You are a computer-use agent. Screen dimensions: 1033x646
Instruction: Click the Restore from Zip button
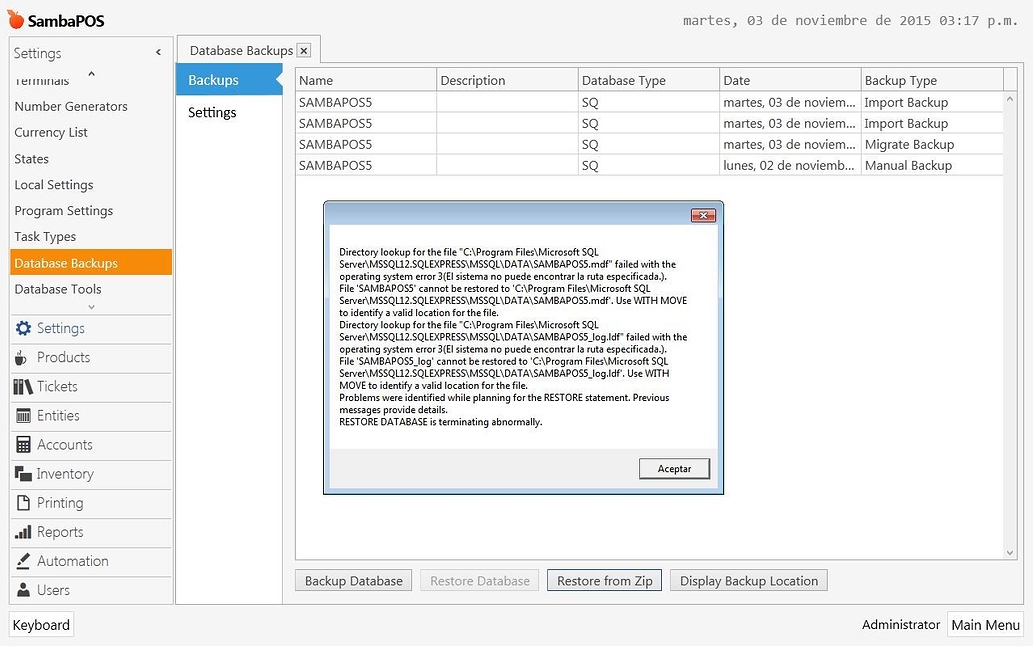(x=604, y=580)
